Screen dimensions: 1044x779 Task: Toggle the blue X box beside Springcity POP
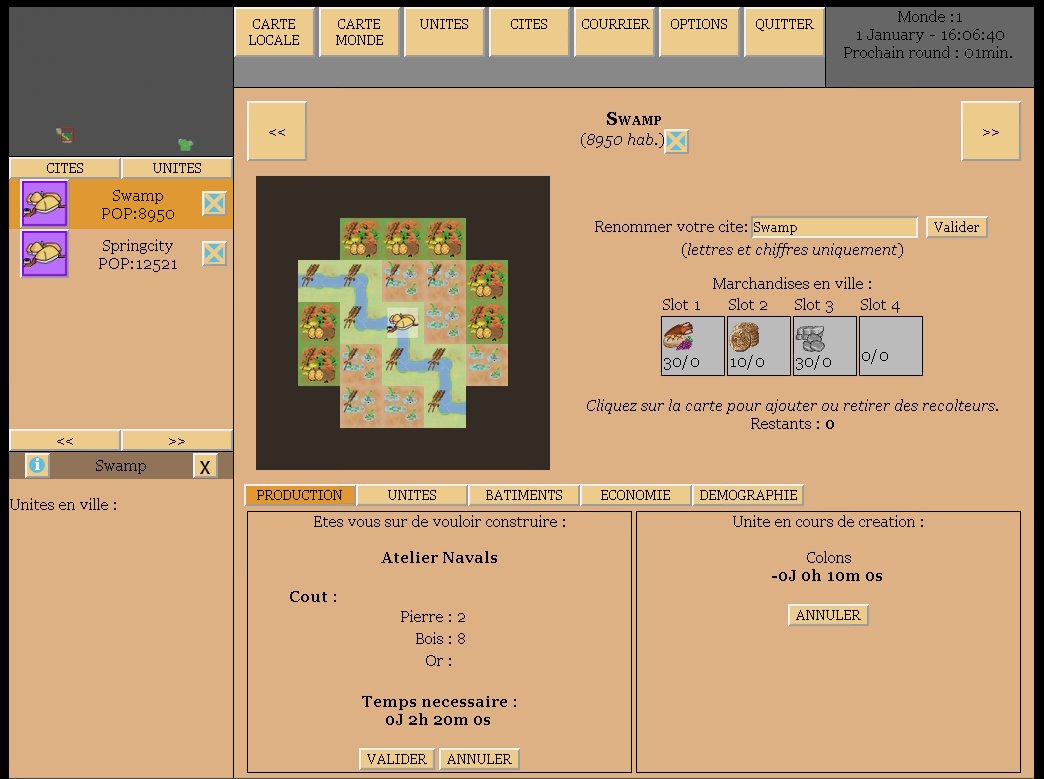tap(214, 253)
